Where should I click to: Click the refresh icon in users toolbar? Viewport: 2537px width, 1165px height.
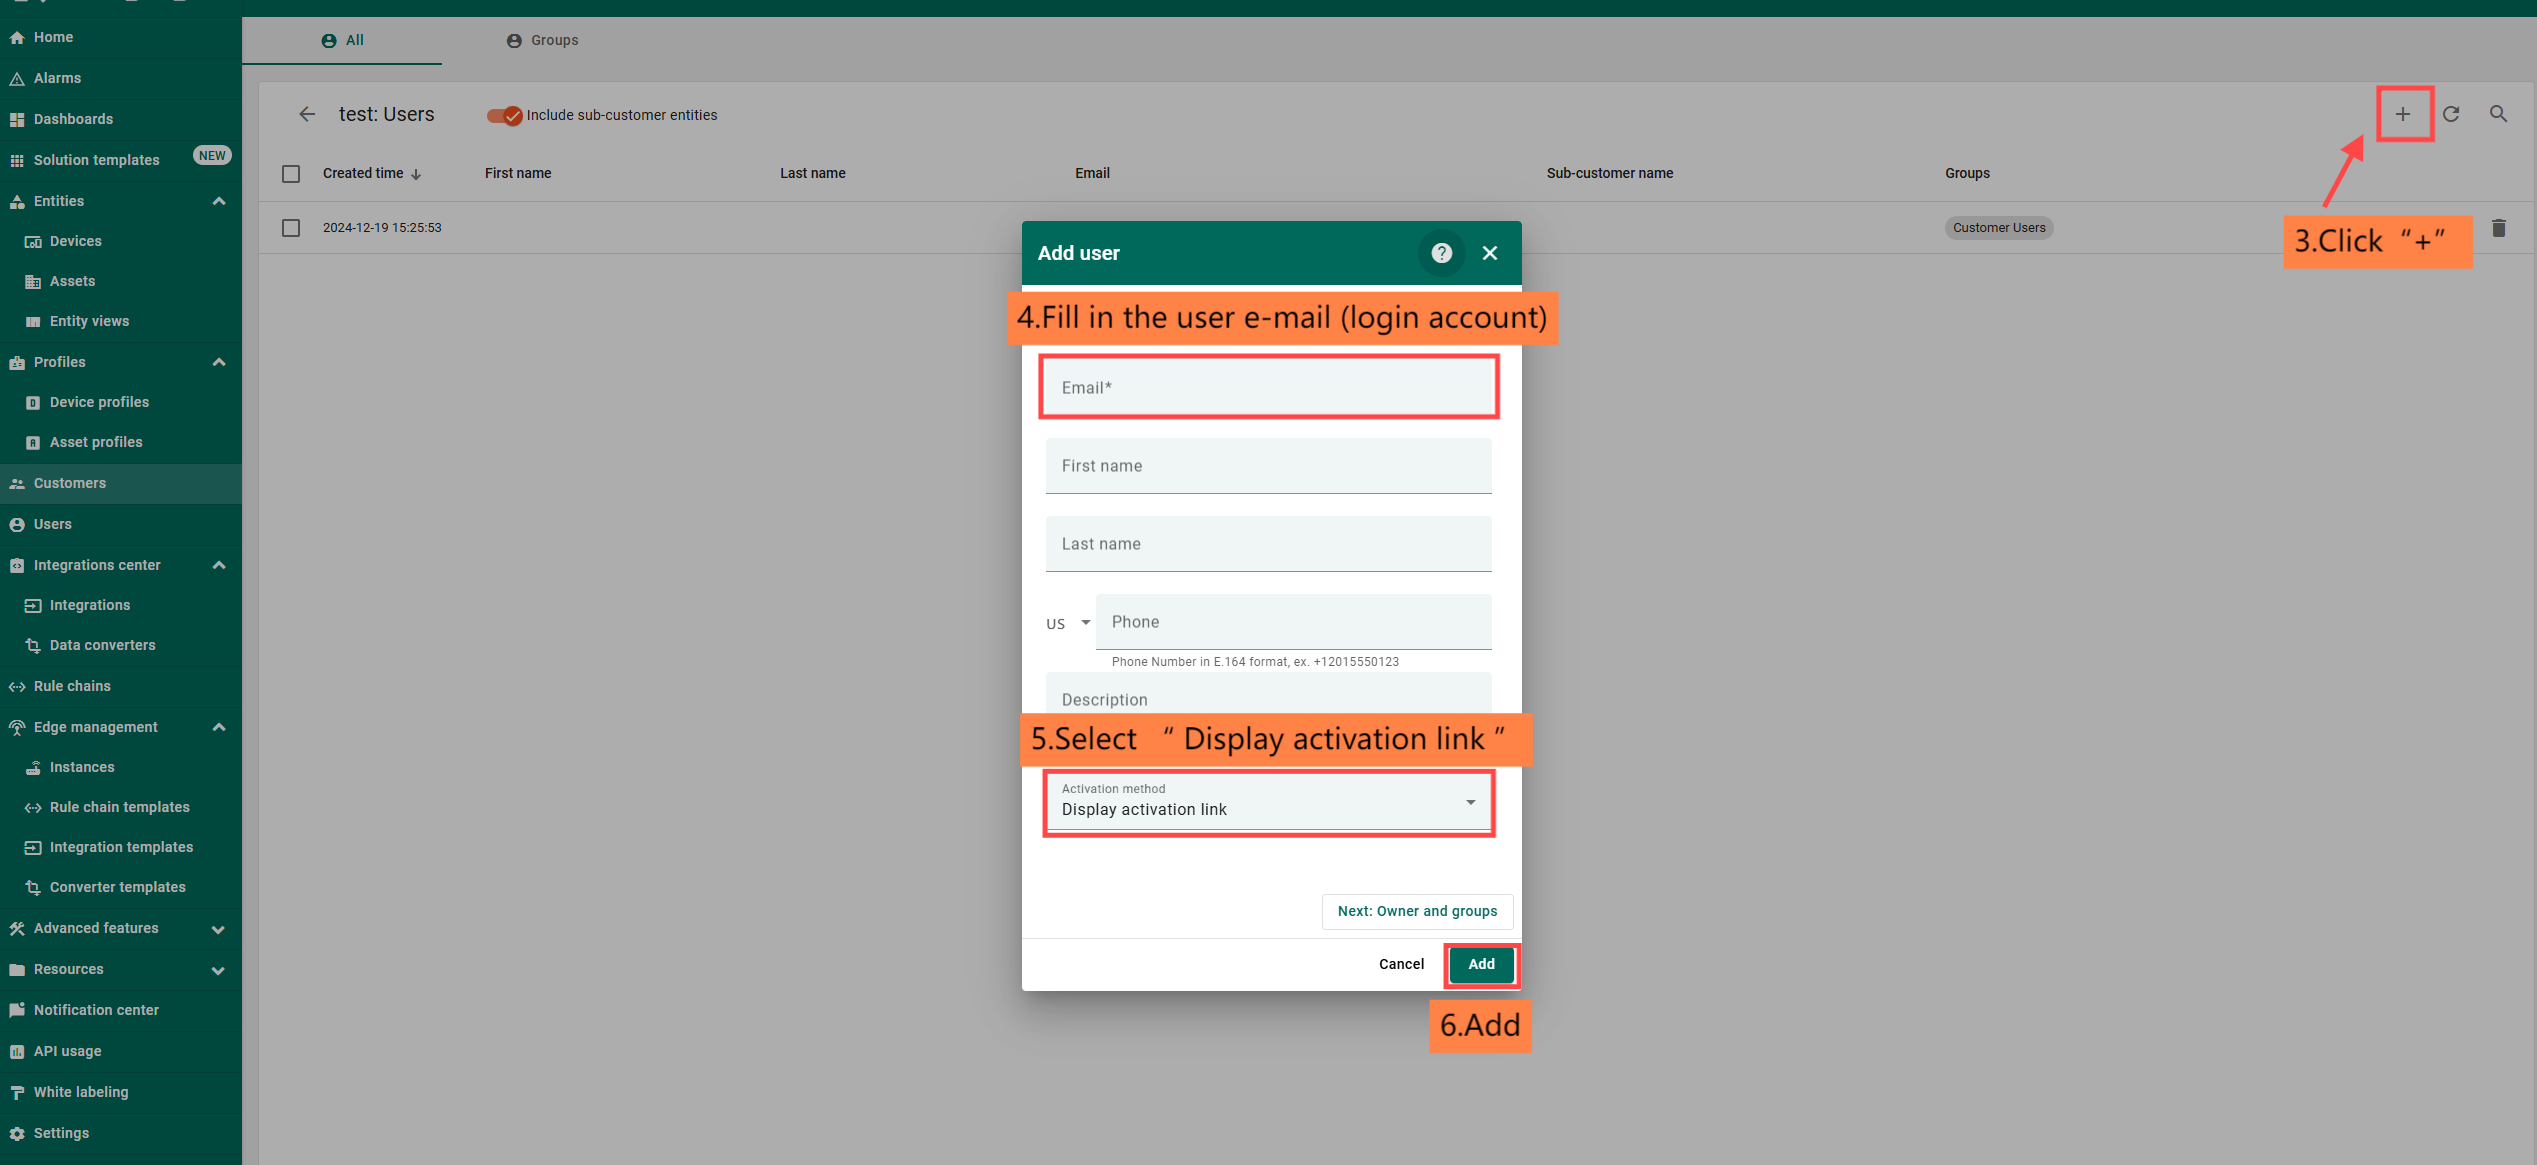pyautogui.click(x=2451, y=114)
